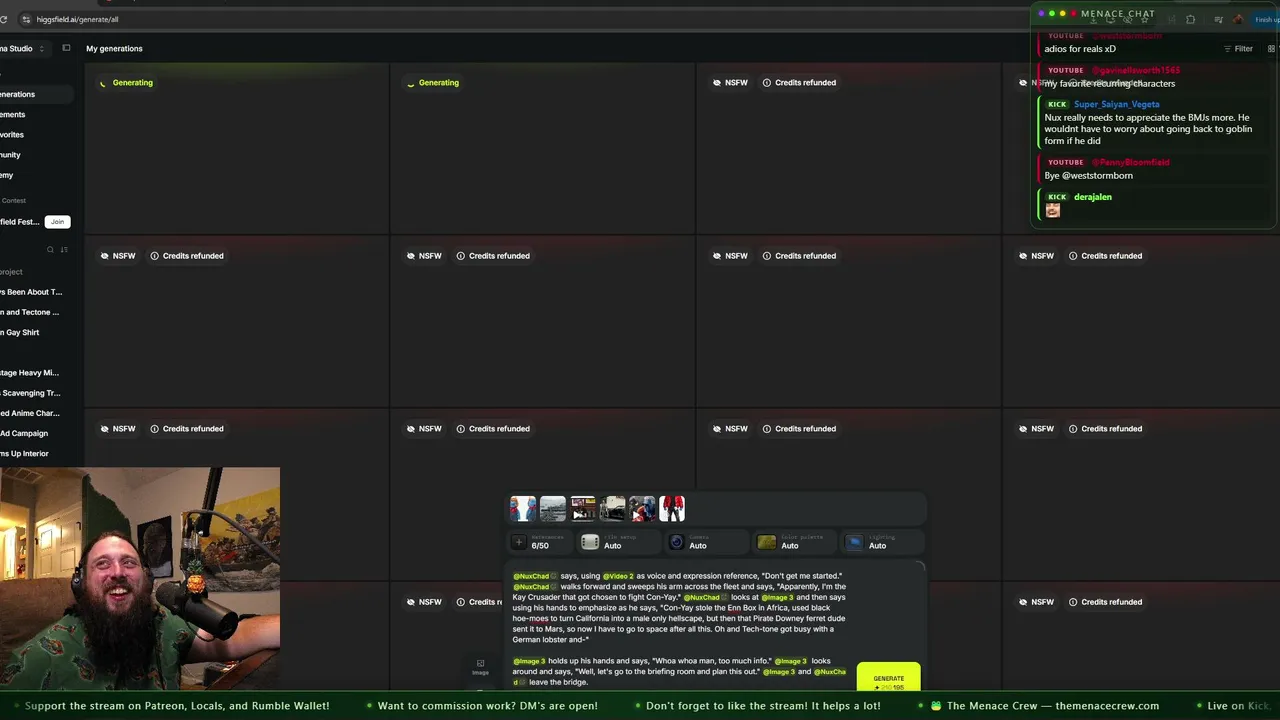
Task: Open the Lighting Auto selector
Action: (883, 542)
